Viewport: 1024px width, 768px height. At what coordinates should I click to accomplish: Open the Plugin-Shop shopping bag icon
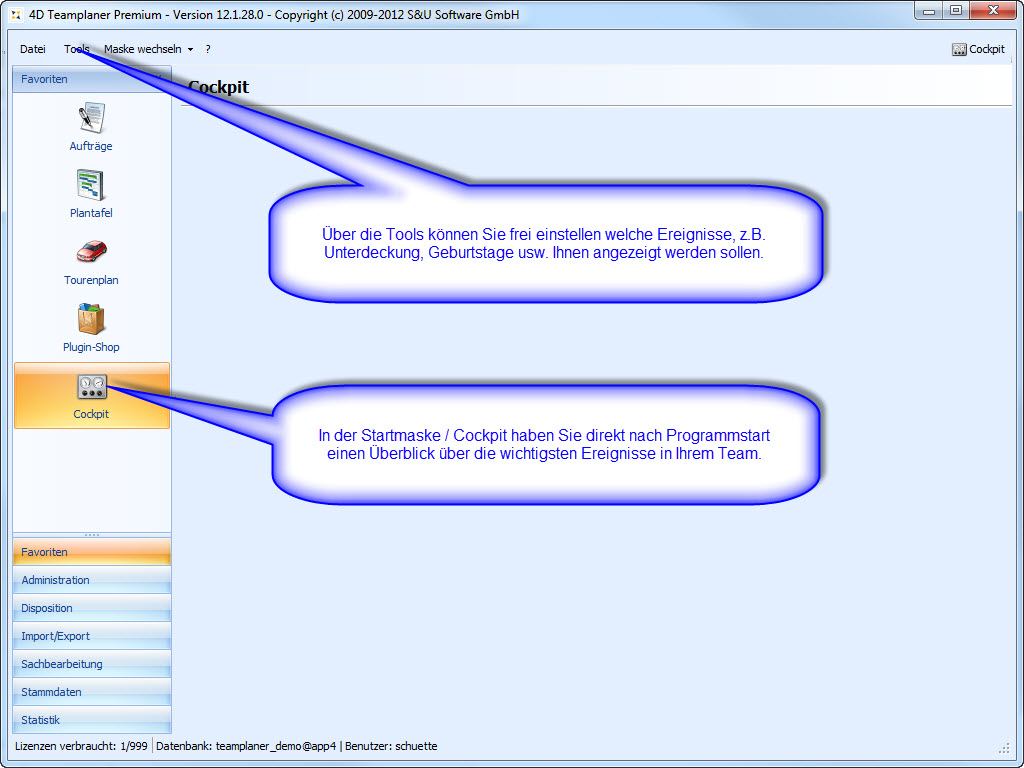tap(91, 319)
